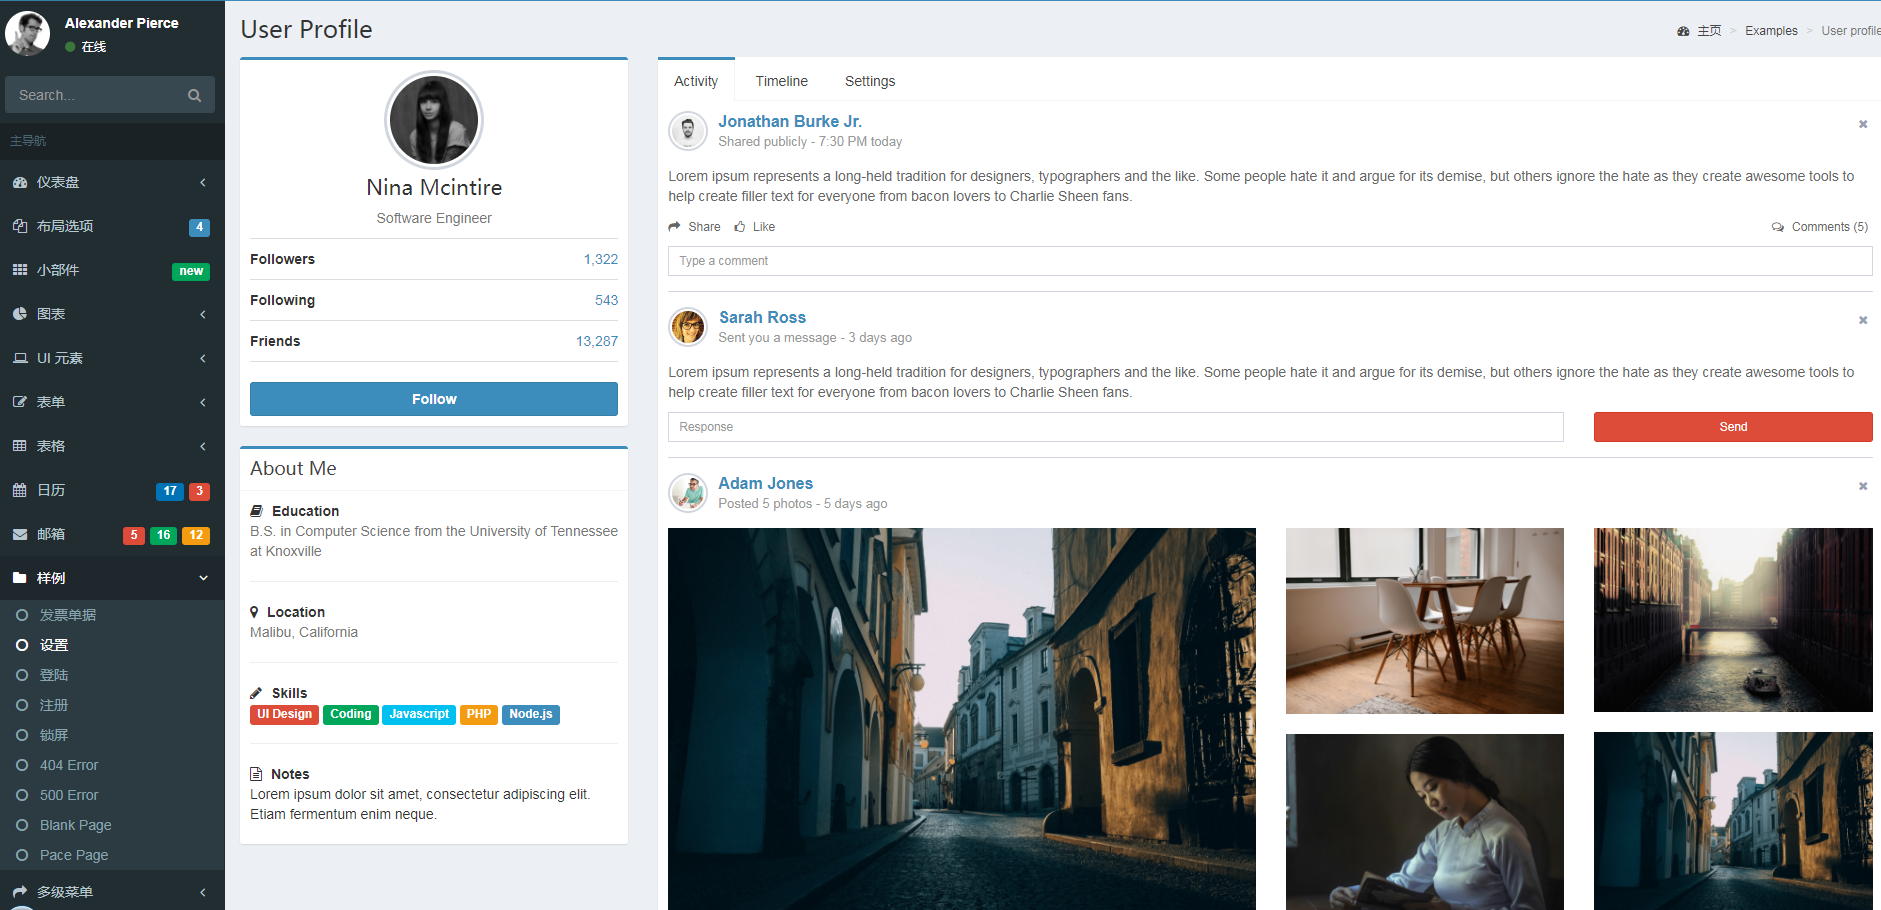Click the 邮箱 envelope icon in sidebar

20,535
